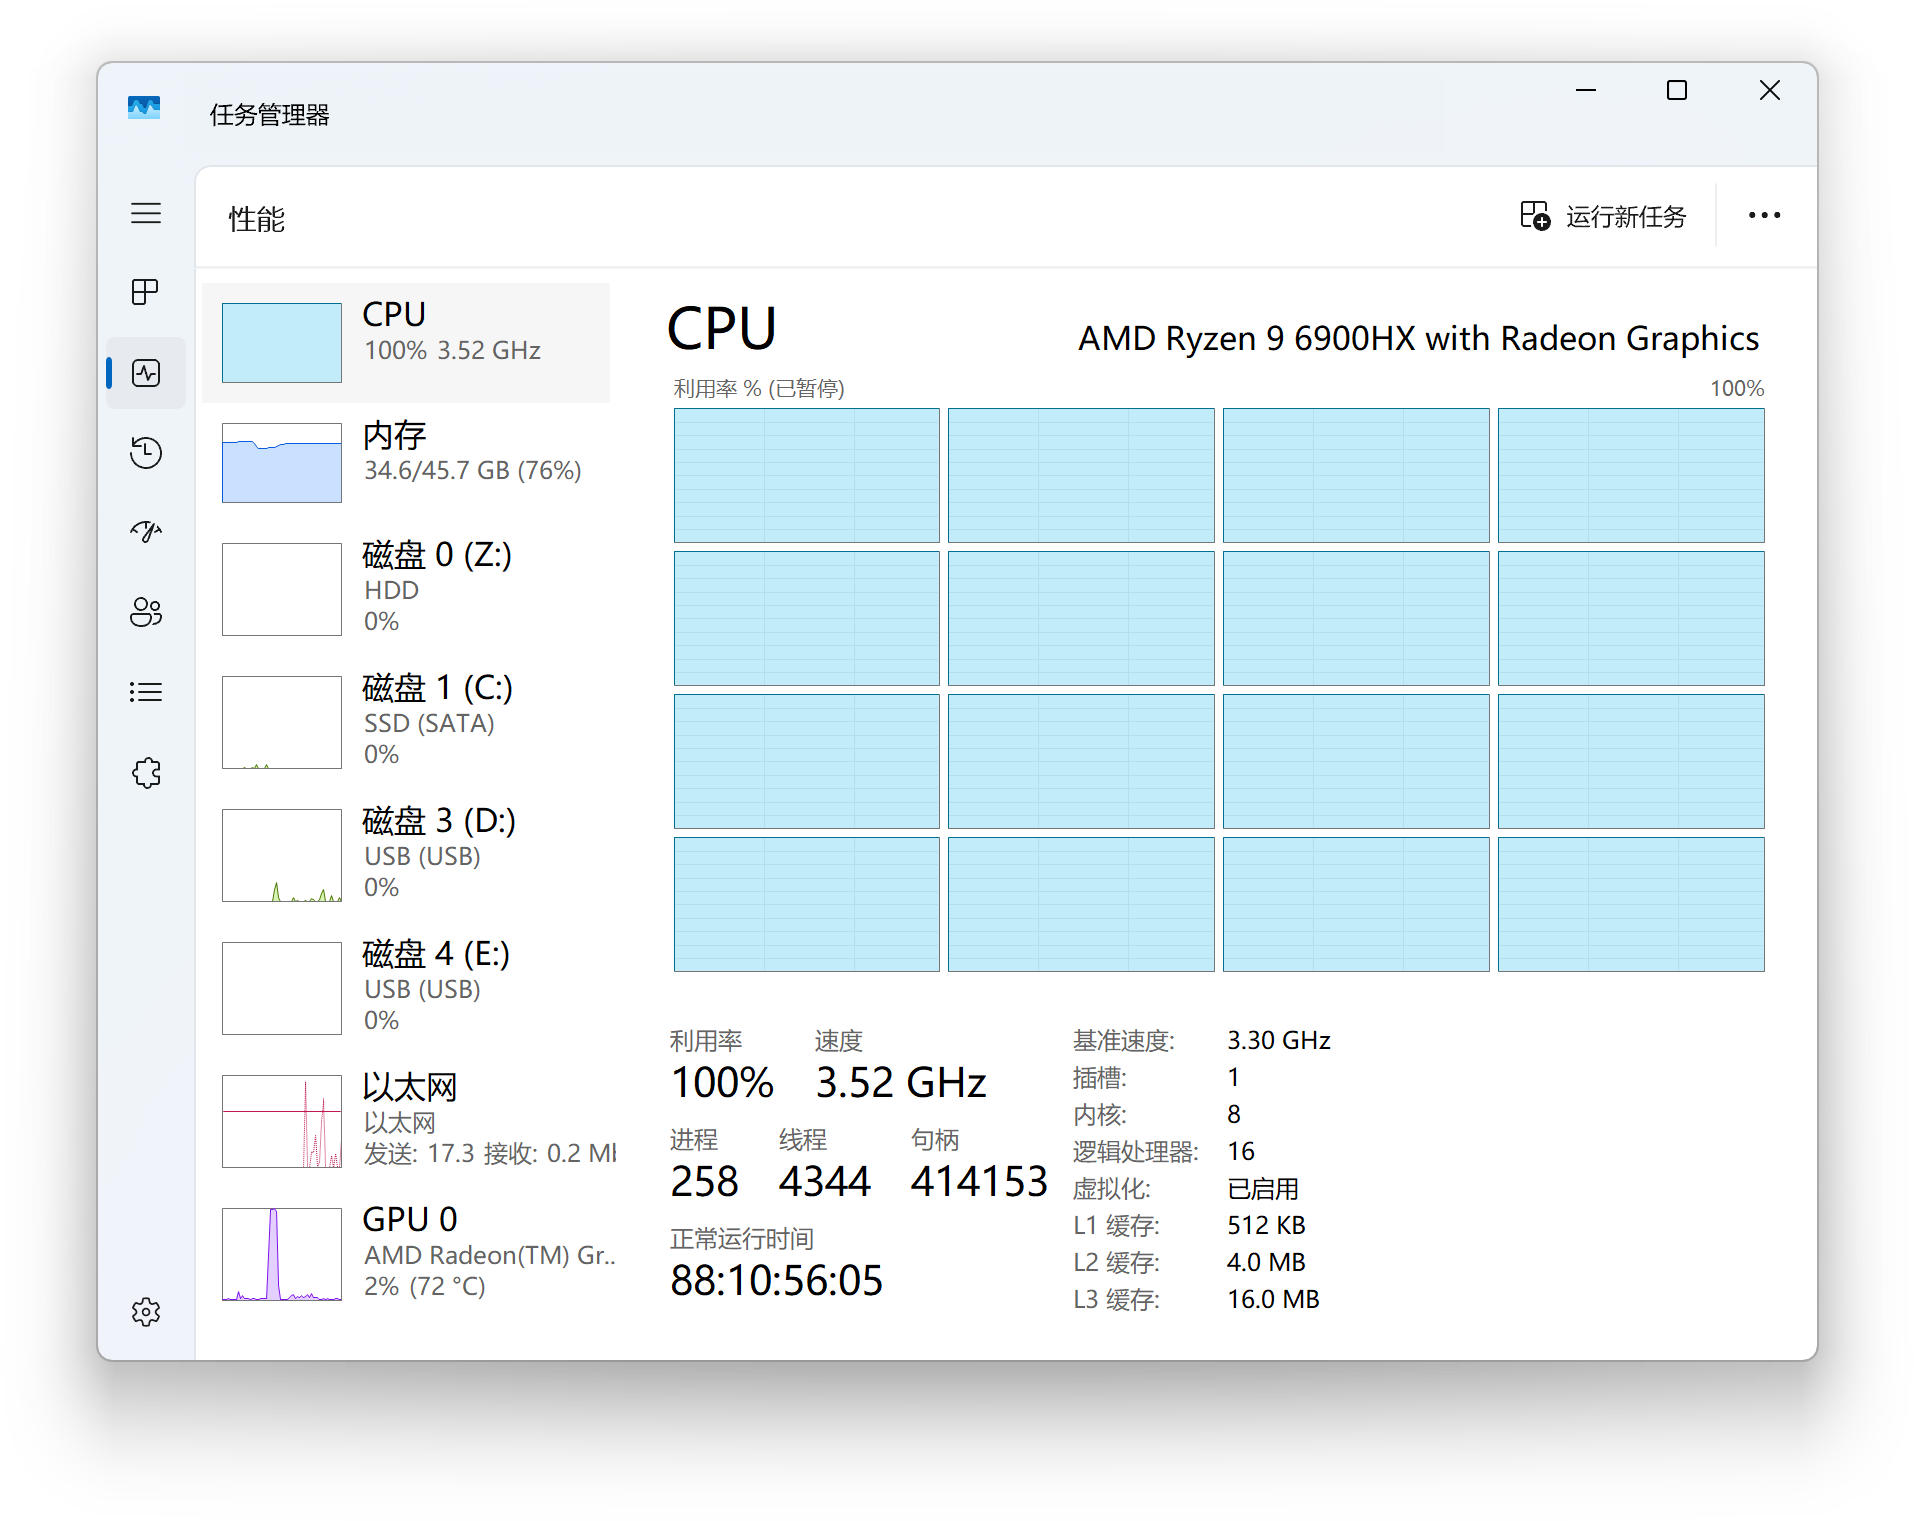
Task: Open the App history page icon
Action: point(146,452)
